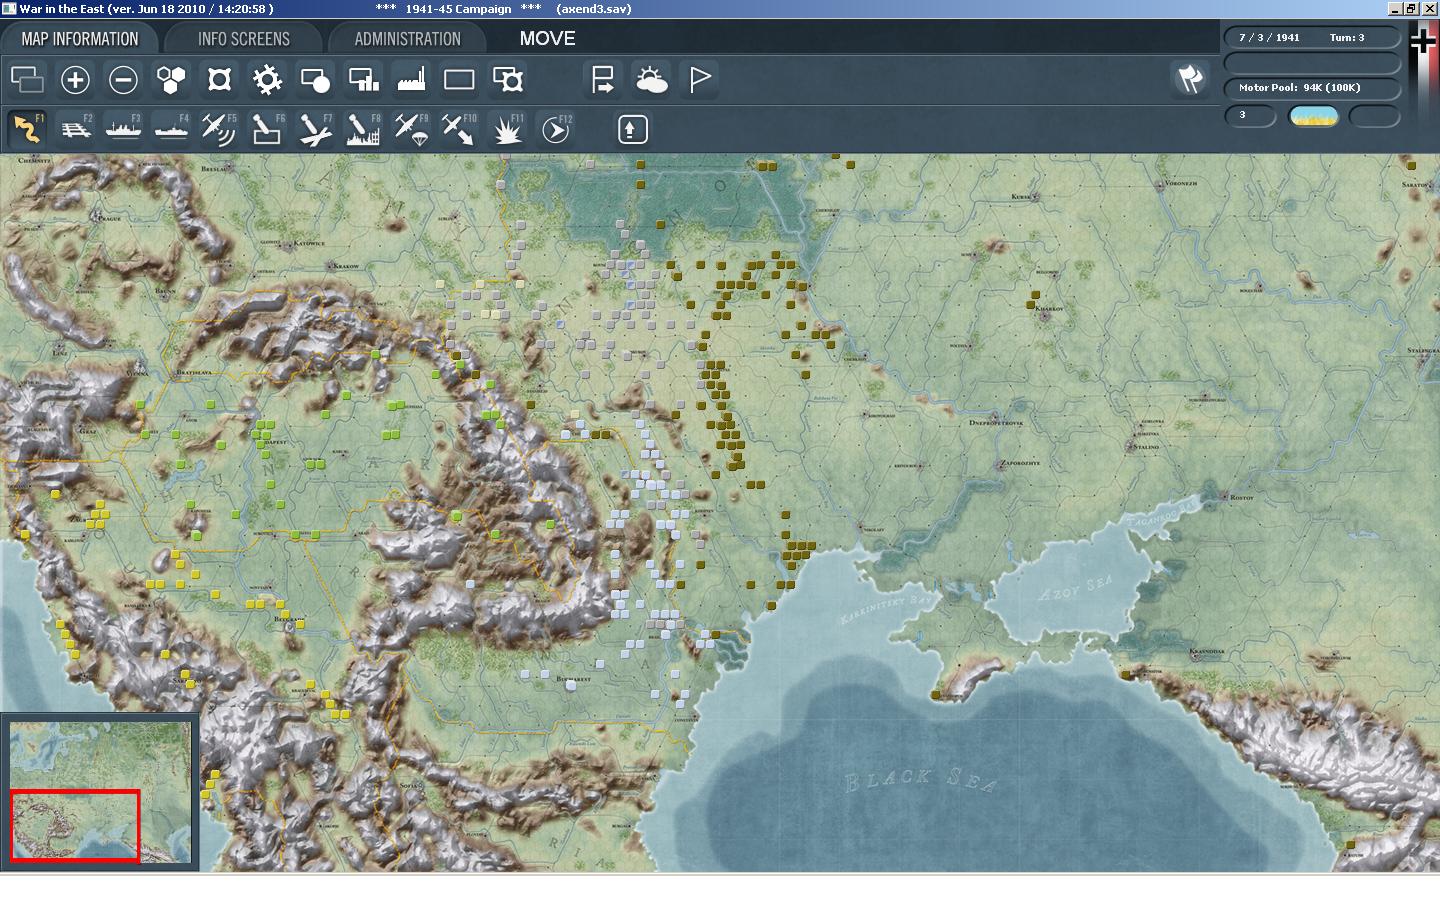This screenshot has width=1440, height=900.
Task: Click the flag with arrow icon
Action: pyautogui.click(x=603, y=79)
